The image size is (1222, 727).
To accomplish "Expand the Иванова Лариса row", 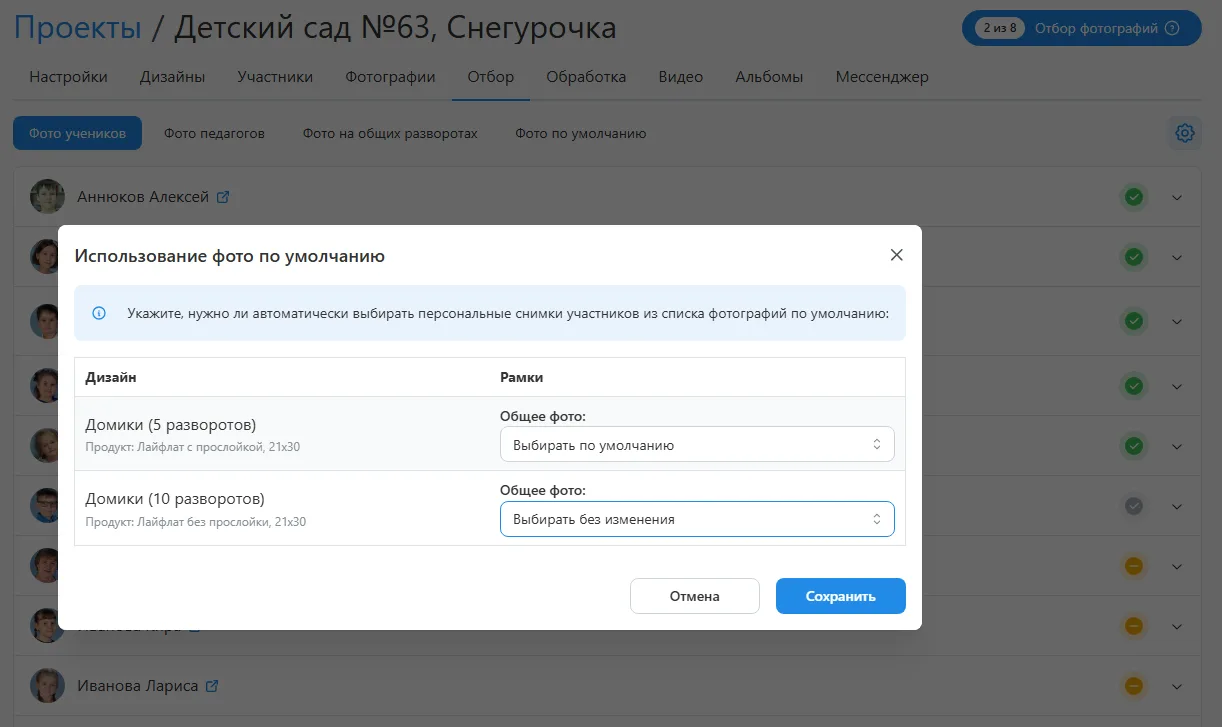I will (x=1177, y=687).
